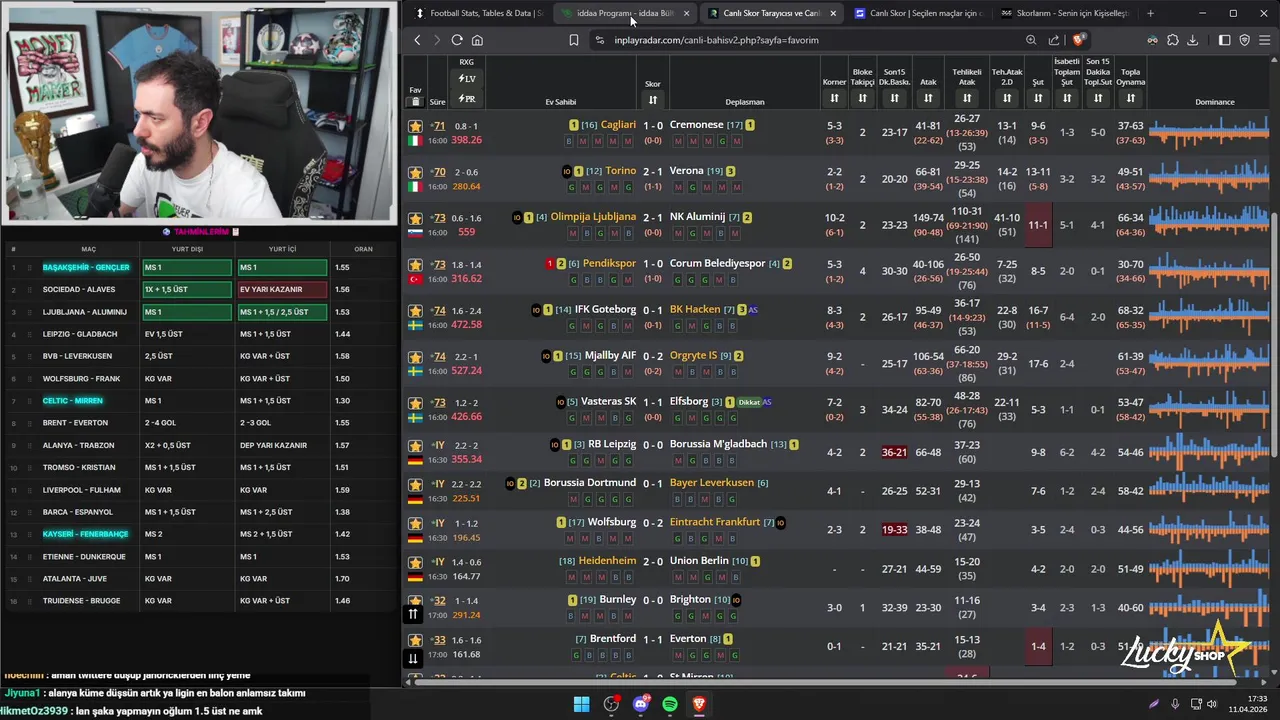1280x720 pixels.
Task: Sort by Topla Oynama column
Action: [1130, 98]
